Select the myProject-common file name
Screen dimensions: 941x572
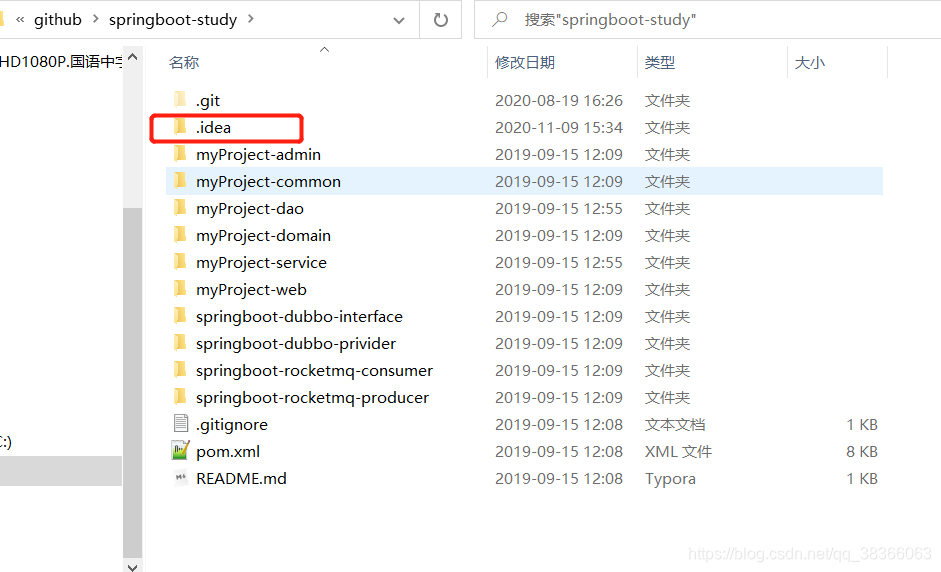[x=268, y=181]
